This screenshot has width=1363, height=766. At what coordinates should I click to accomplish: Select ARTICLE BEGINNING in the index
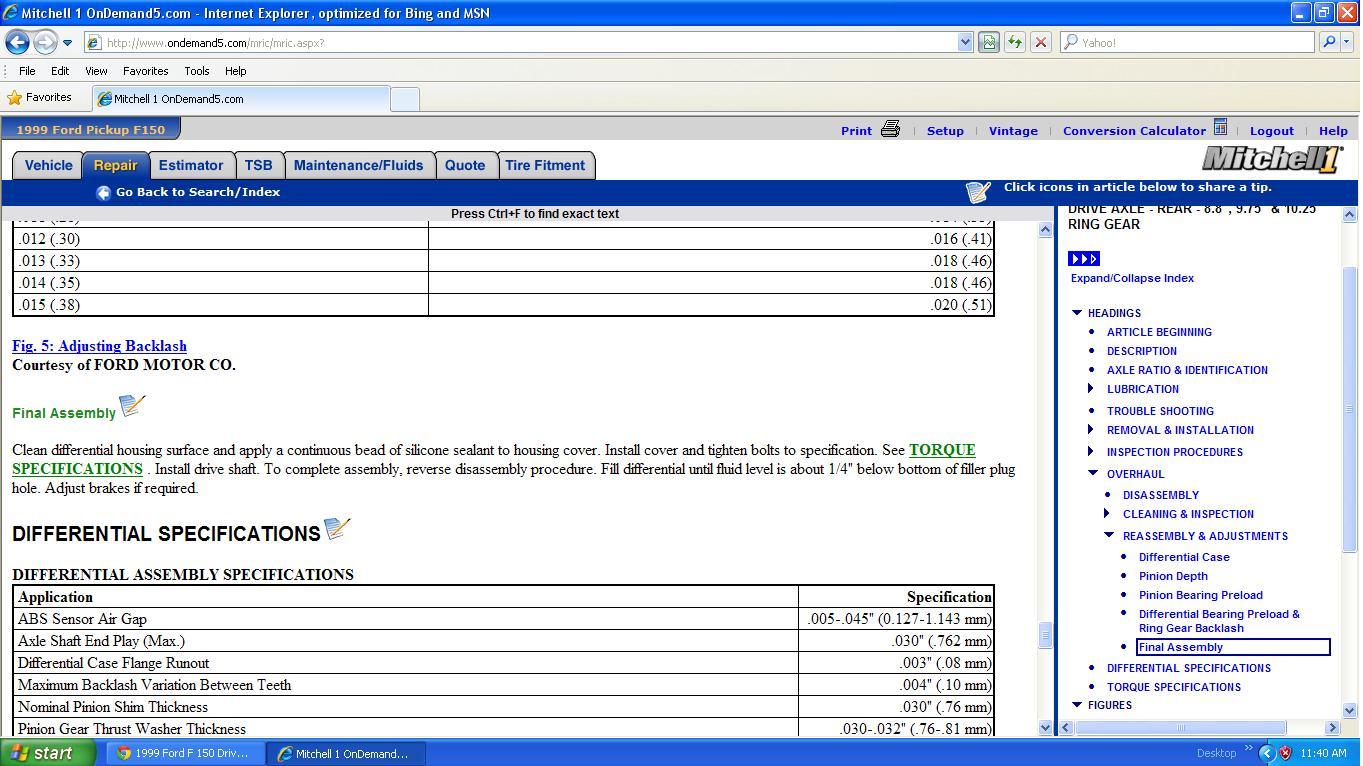coord(1159,332)
